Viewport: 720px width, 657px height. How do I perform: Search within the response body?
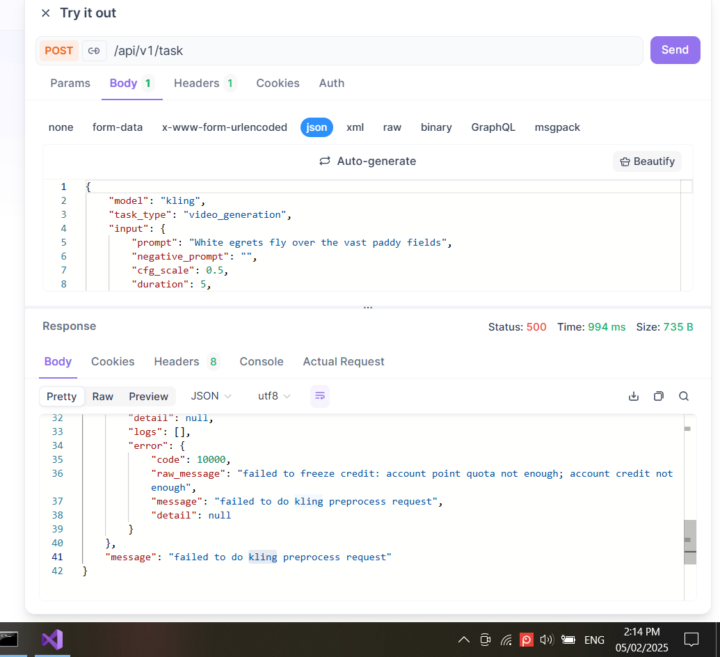(x=684, y=396)
